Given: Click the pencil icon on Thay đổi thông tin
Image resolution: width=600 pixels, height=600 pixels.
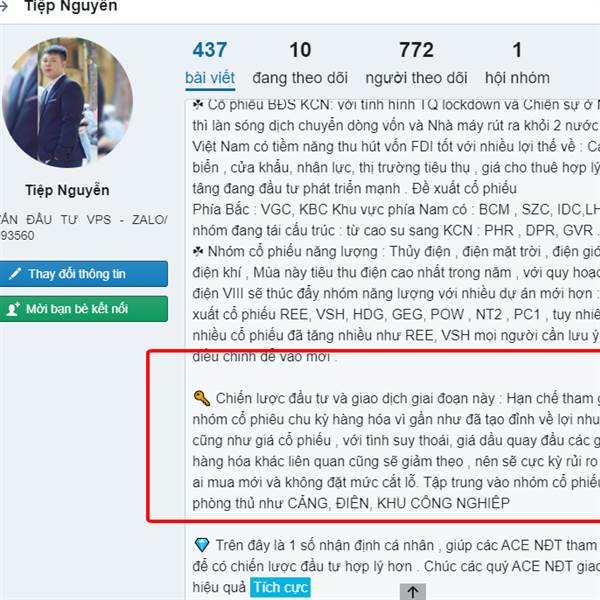Looking at the screenshot, I should (15, 274).
